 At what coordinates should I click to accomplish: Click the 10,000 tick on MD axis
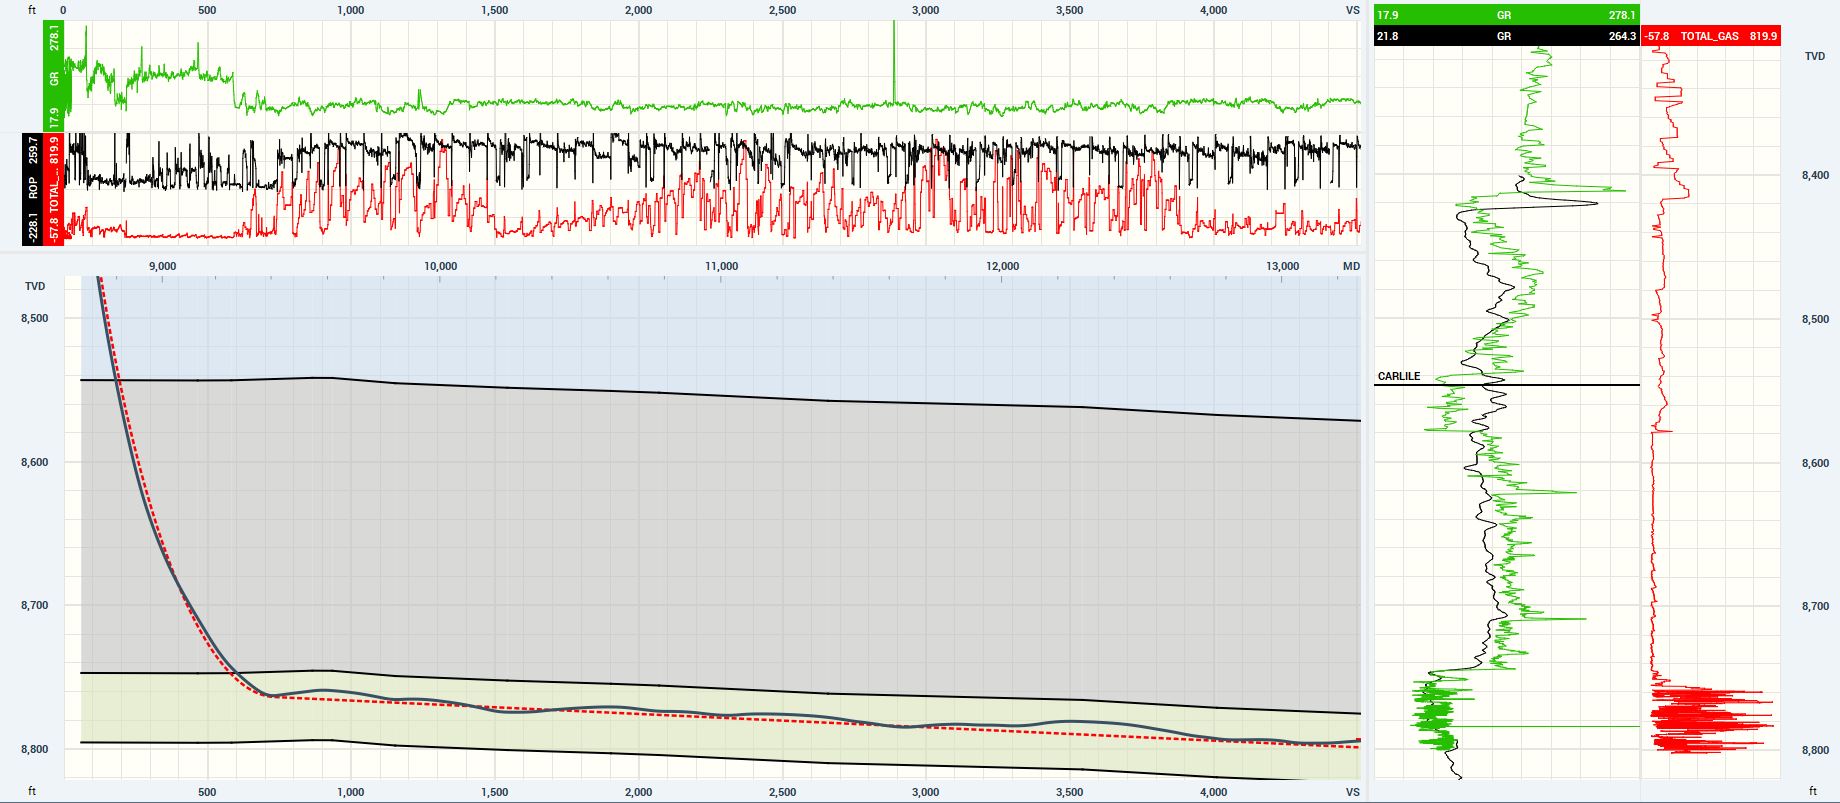pyautogui.click(x=441, y=266)
